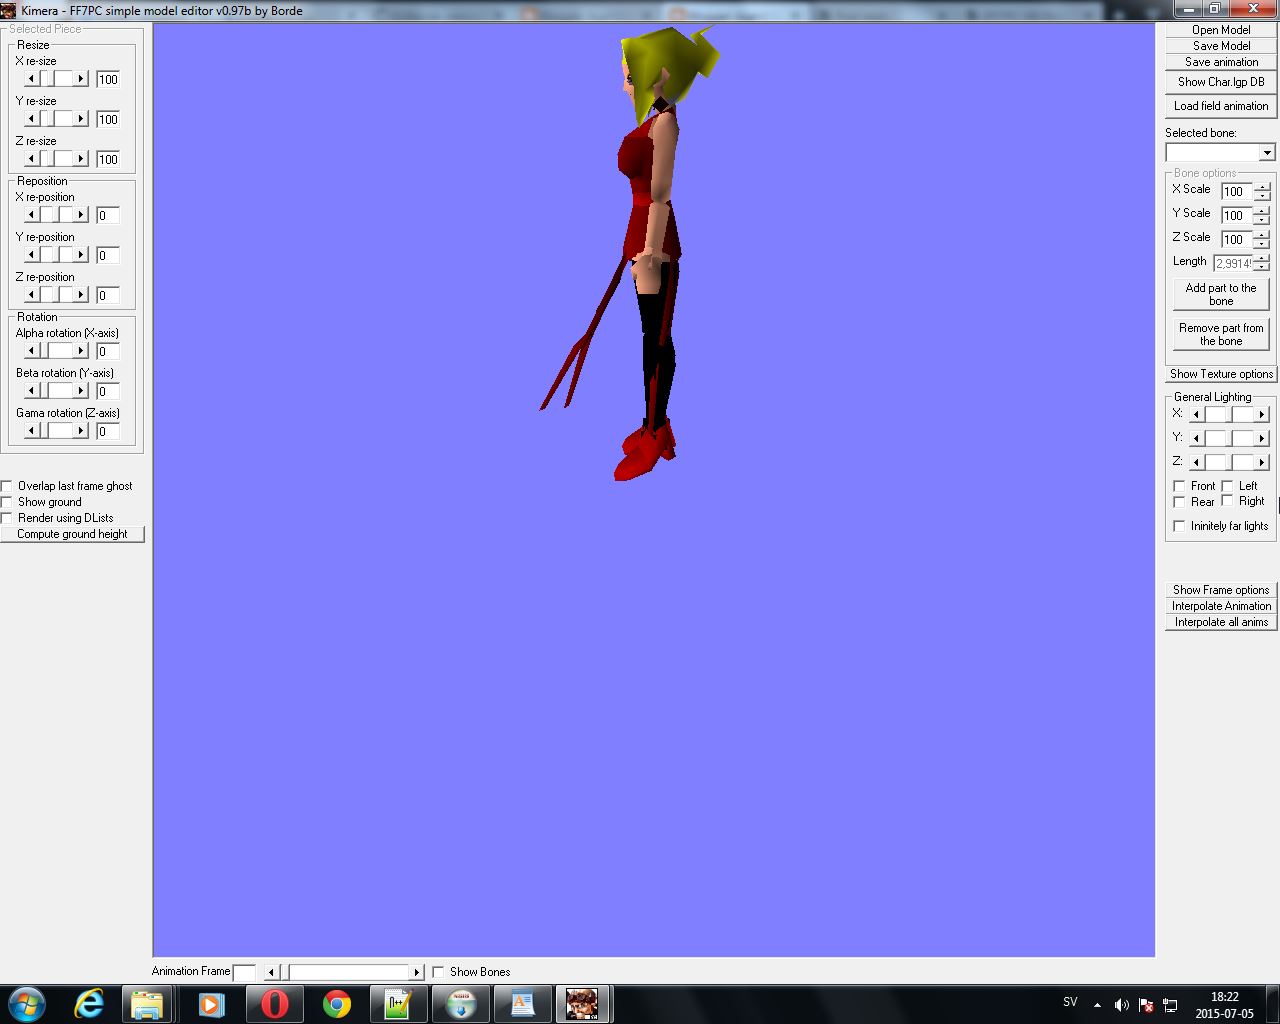
Task: Enable the Left lighting checkbox
Action: pos(1227,486)
